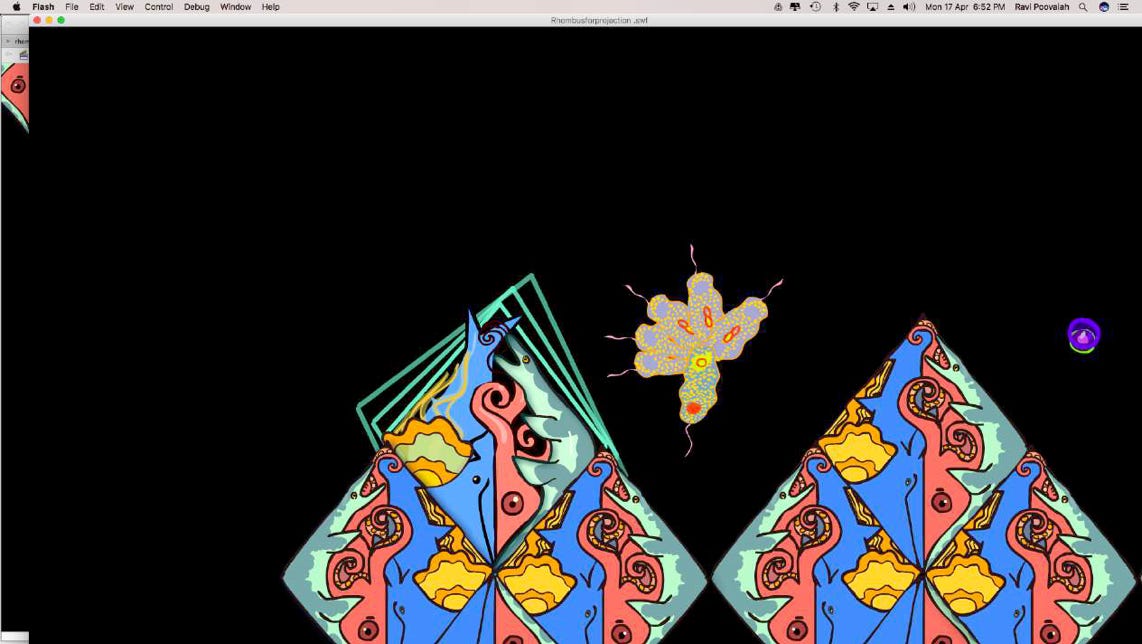Click the Time Machine status icon

coord(815,7)
